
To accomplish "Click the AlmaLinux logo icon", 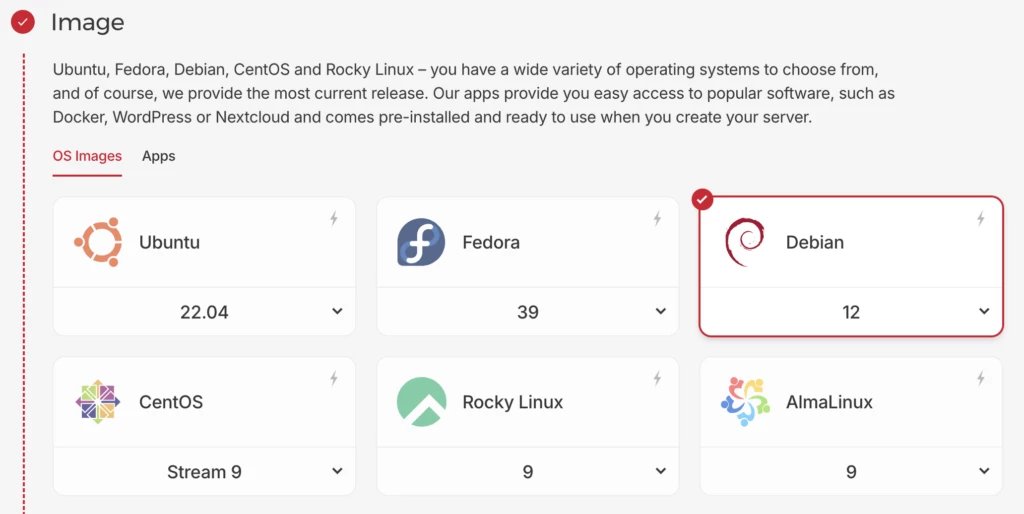I will pyautogui.click(x=745, y=402).
